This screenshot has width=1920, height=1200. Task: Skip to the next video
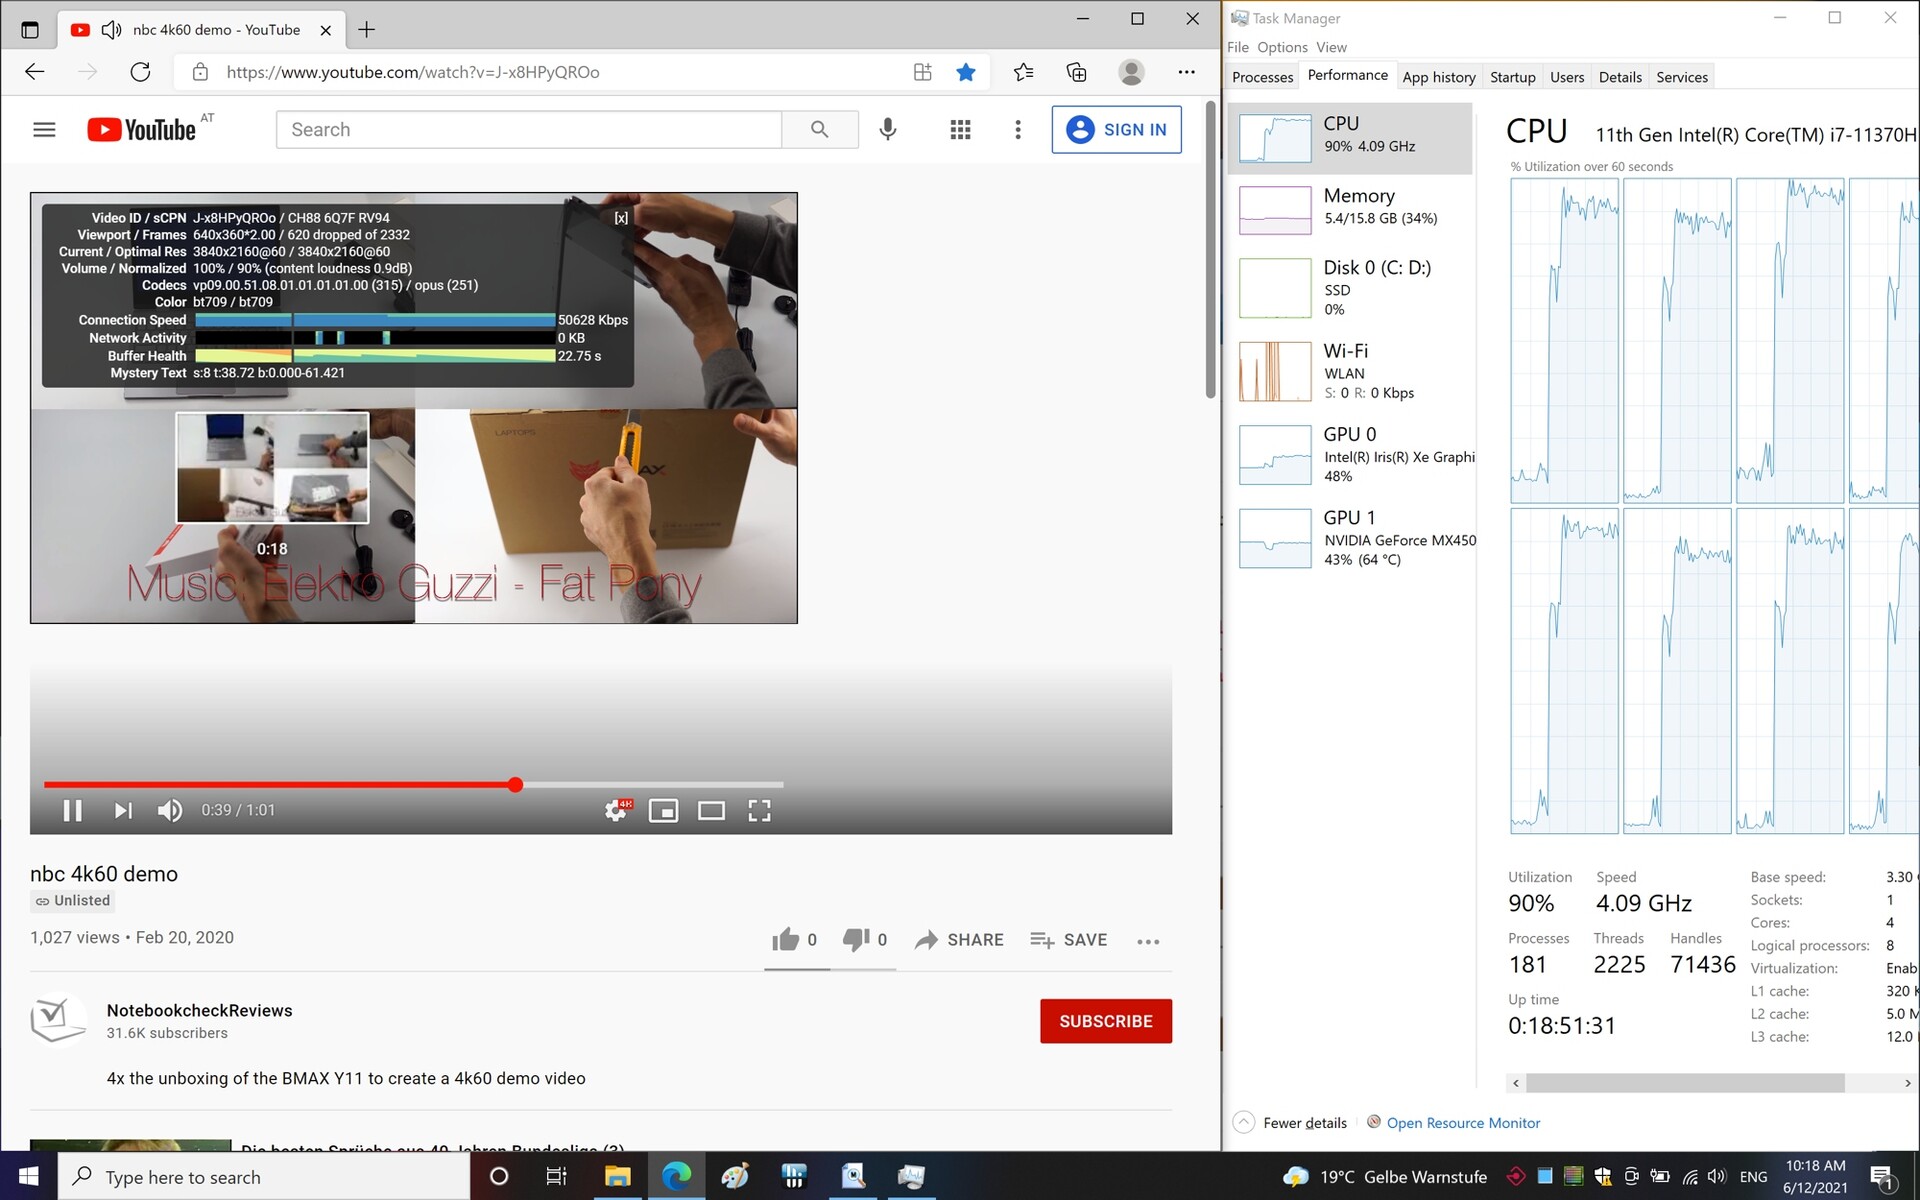click(x=123, y=810)
